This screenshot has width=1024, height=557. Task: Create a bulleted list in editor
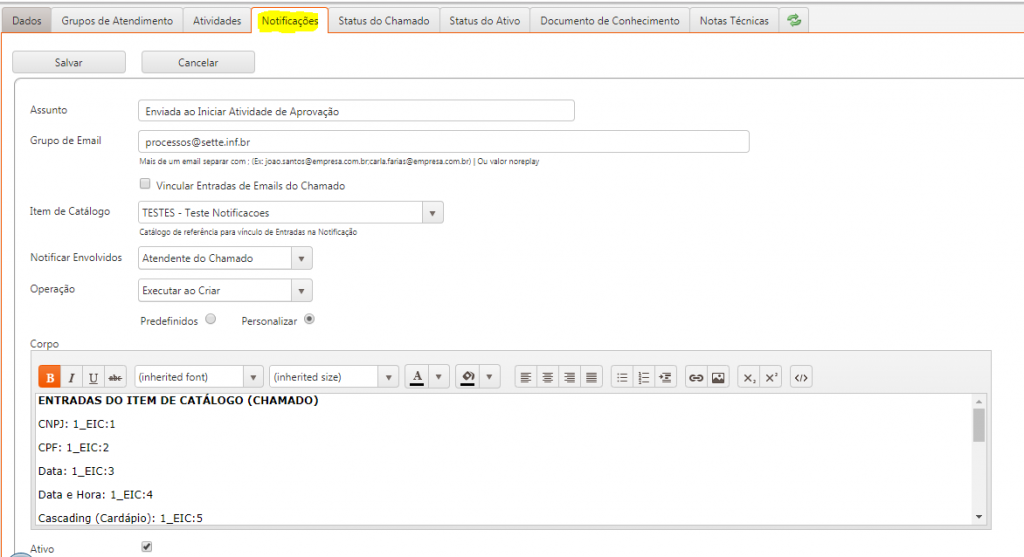pyautogui.click(x=622, y=377)
